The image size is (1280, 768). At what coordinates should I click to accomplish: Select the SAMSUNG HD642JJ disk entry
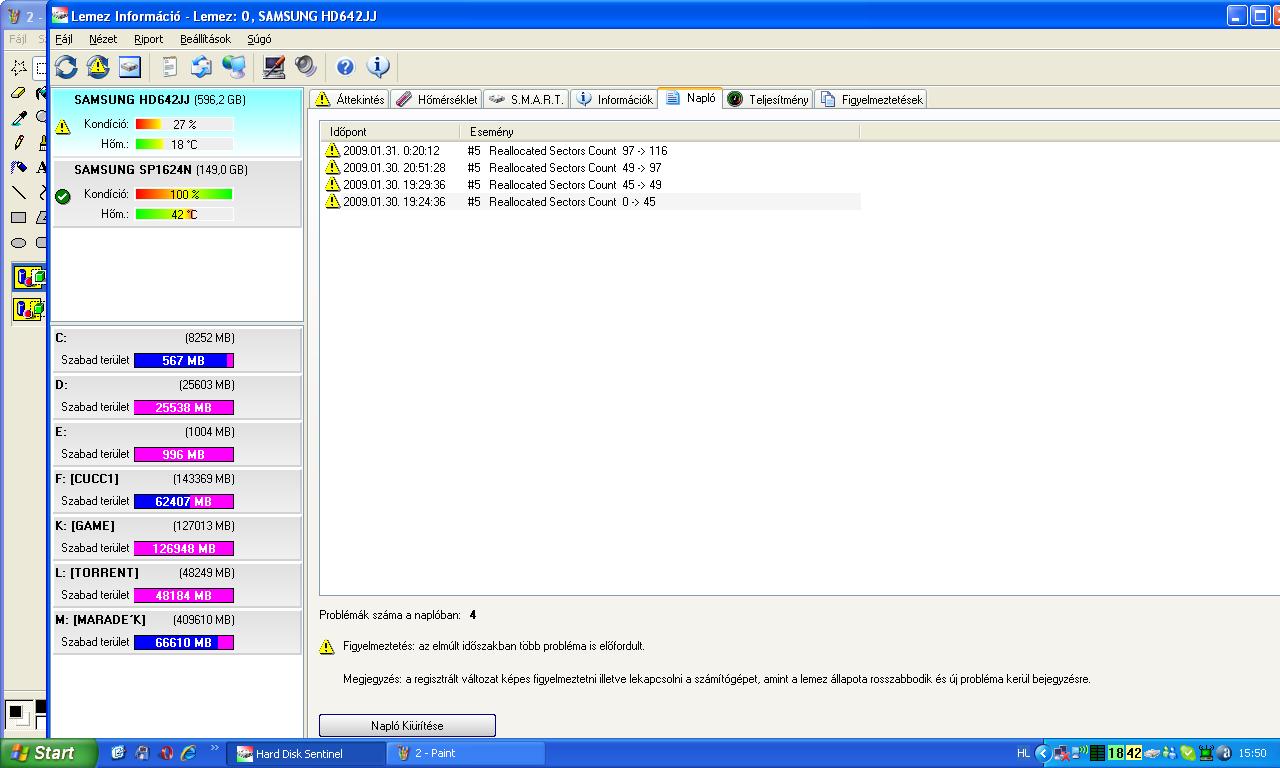point(176,123)
